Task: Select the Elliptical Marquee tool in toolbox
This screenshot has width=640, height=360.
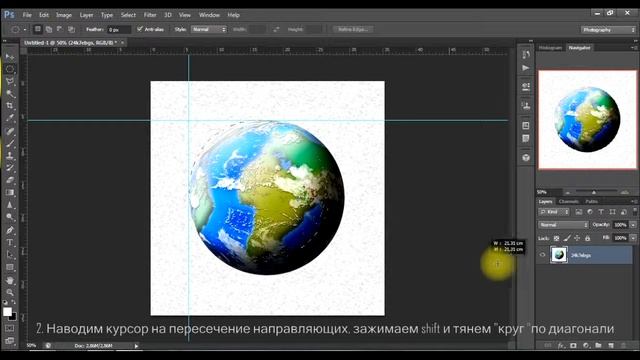Action: (x=10, y=69)
